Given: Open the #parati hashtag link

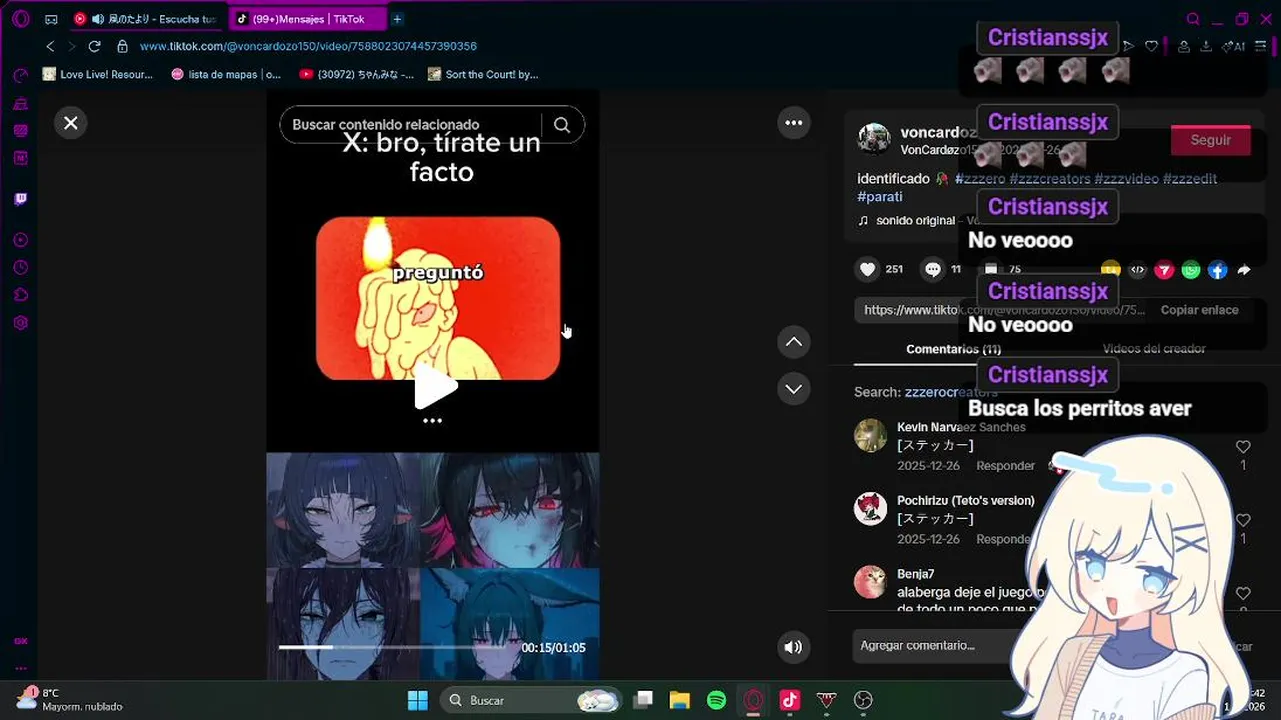Looking at the screenshot, I should coord(880,197).
